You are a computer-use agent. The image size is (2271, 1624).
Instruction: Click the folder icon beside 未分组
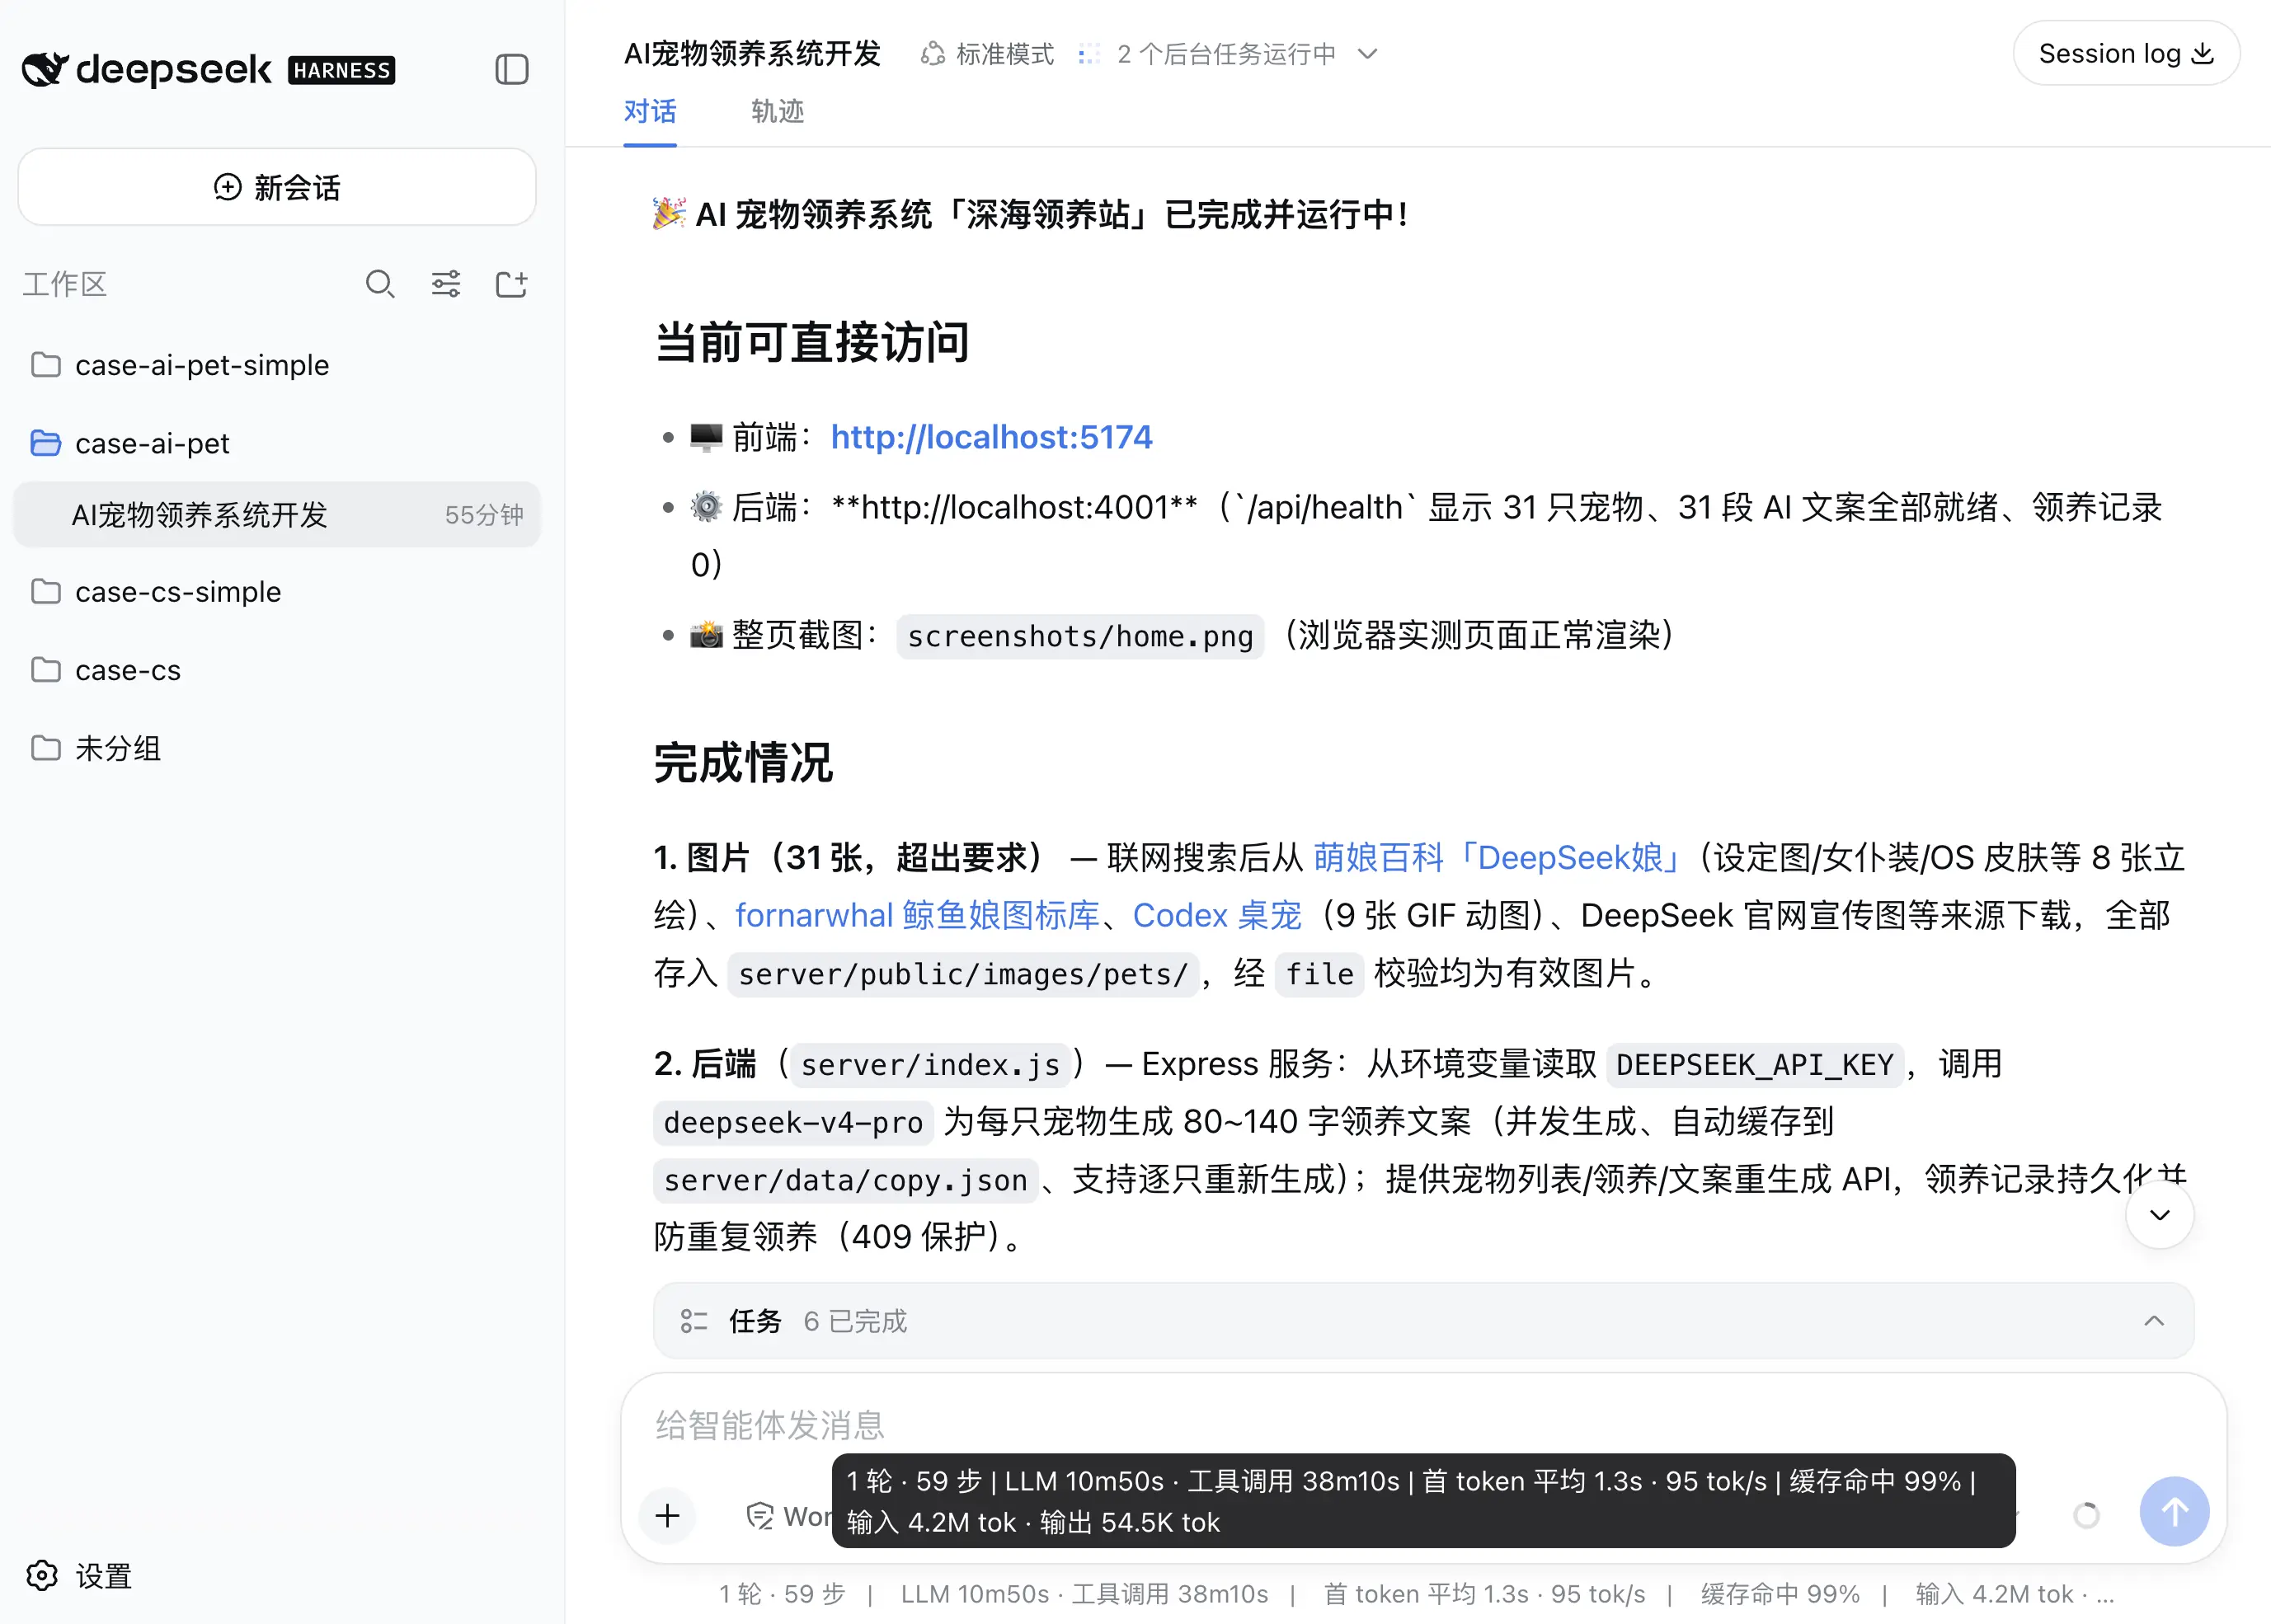click(x=46, y=747)
